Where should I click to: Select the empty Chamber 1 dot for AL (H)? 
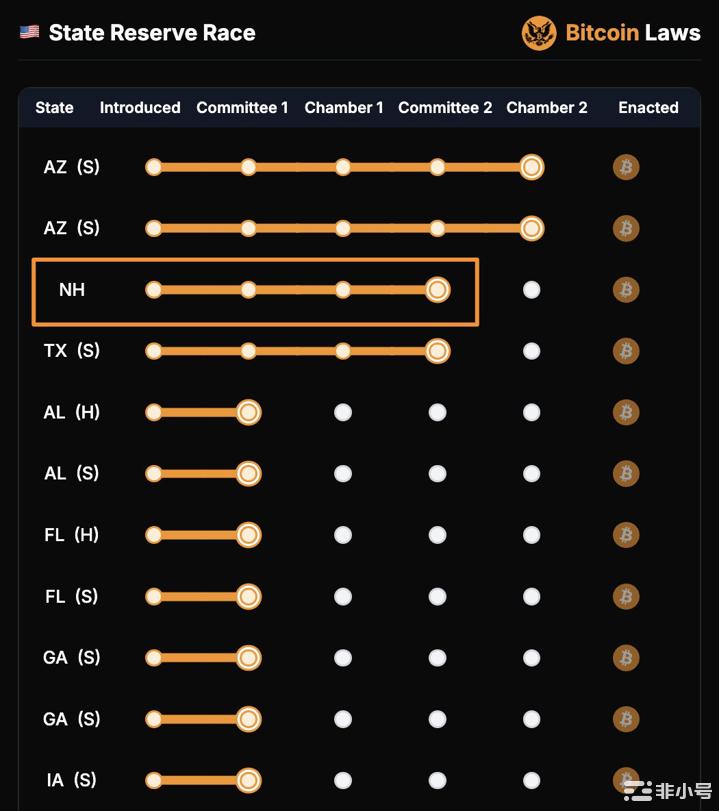coord(343,412)
